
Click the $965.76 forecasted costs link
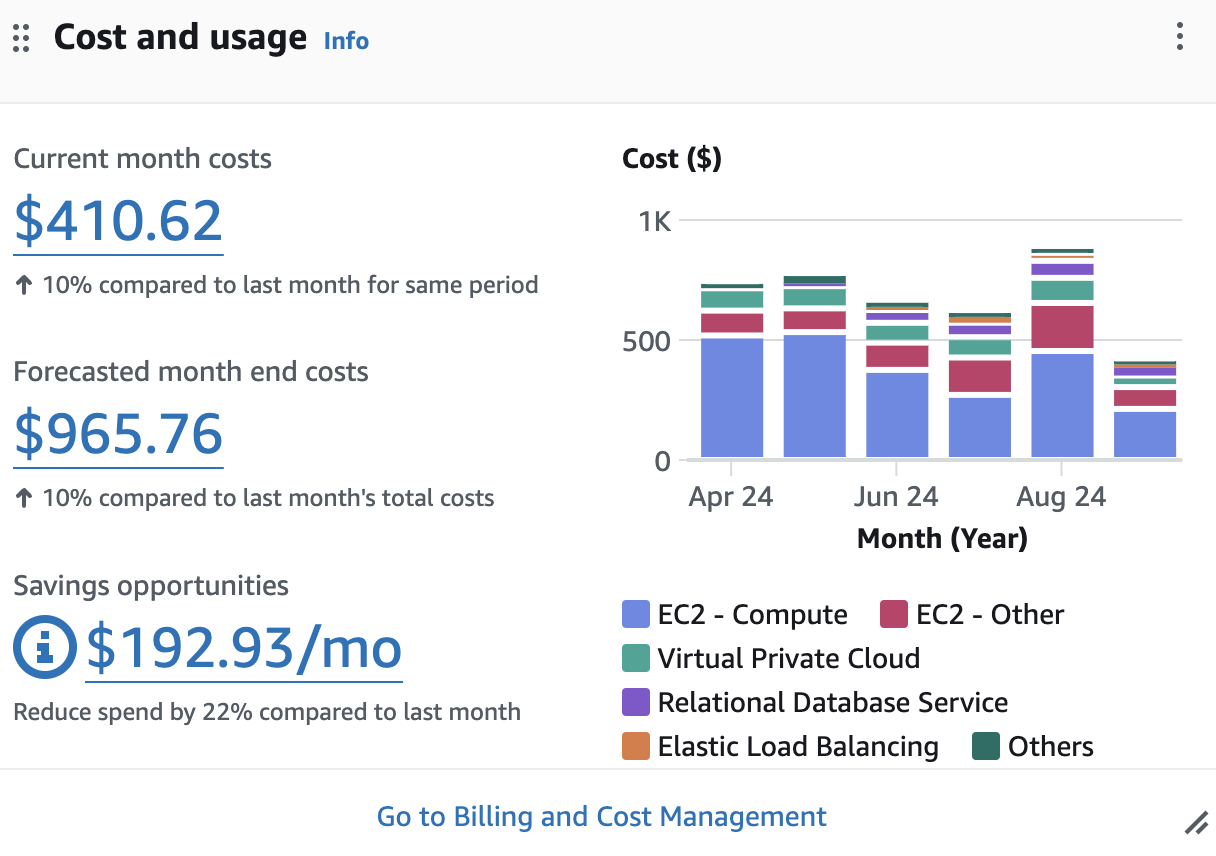click(117, 434)
